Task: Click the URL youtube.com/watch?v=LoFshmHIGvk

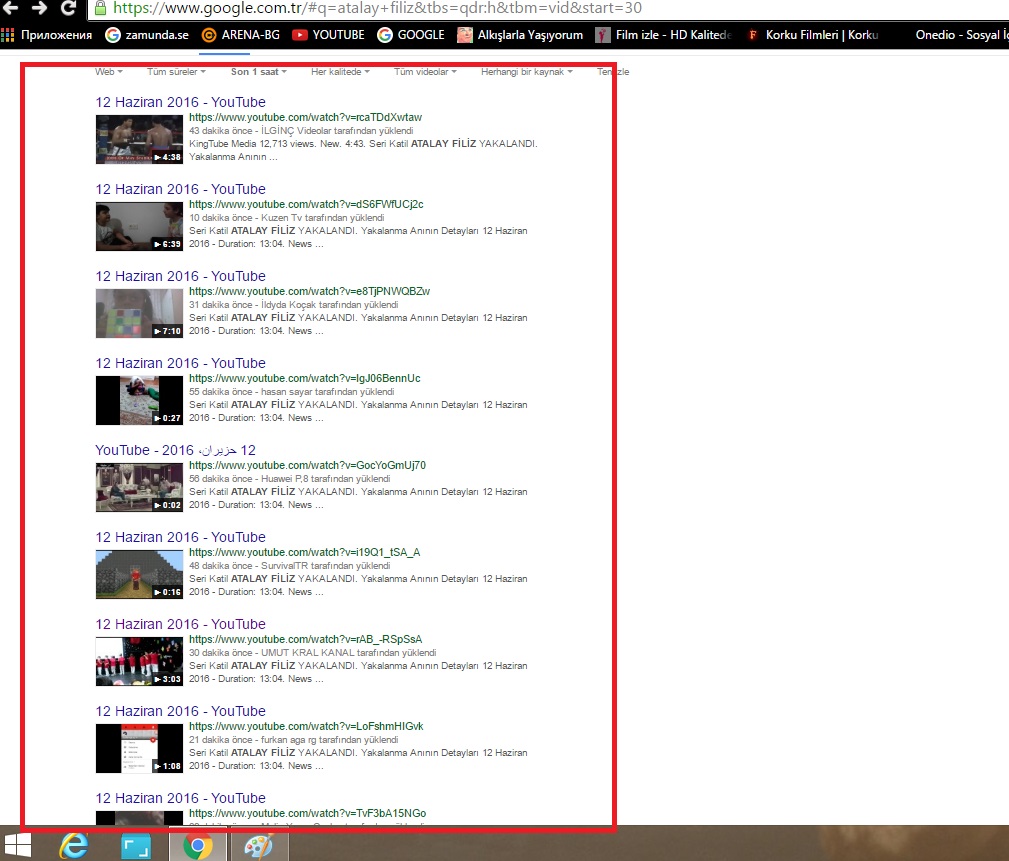Action: pyautogui.click(x=306, y=726)
